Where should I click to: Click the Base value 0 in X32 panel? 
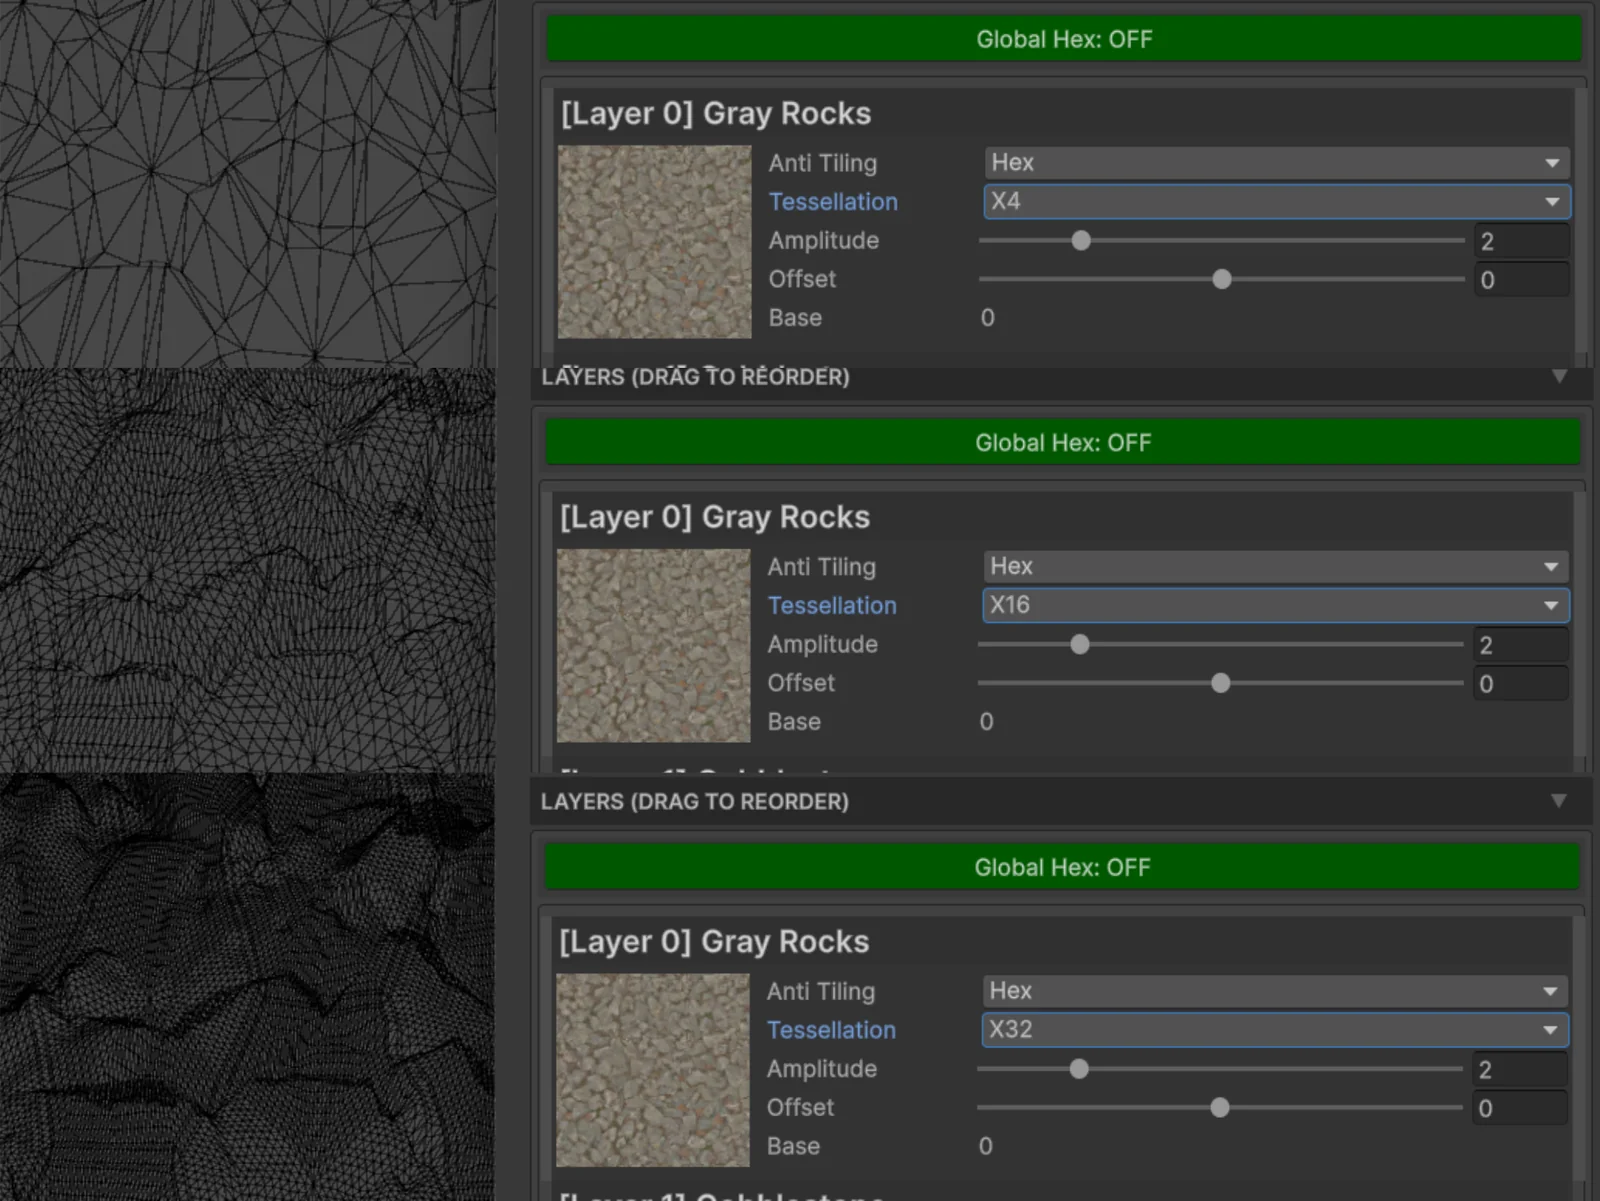(986, 1146)
